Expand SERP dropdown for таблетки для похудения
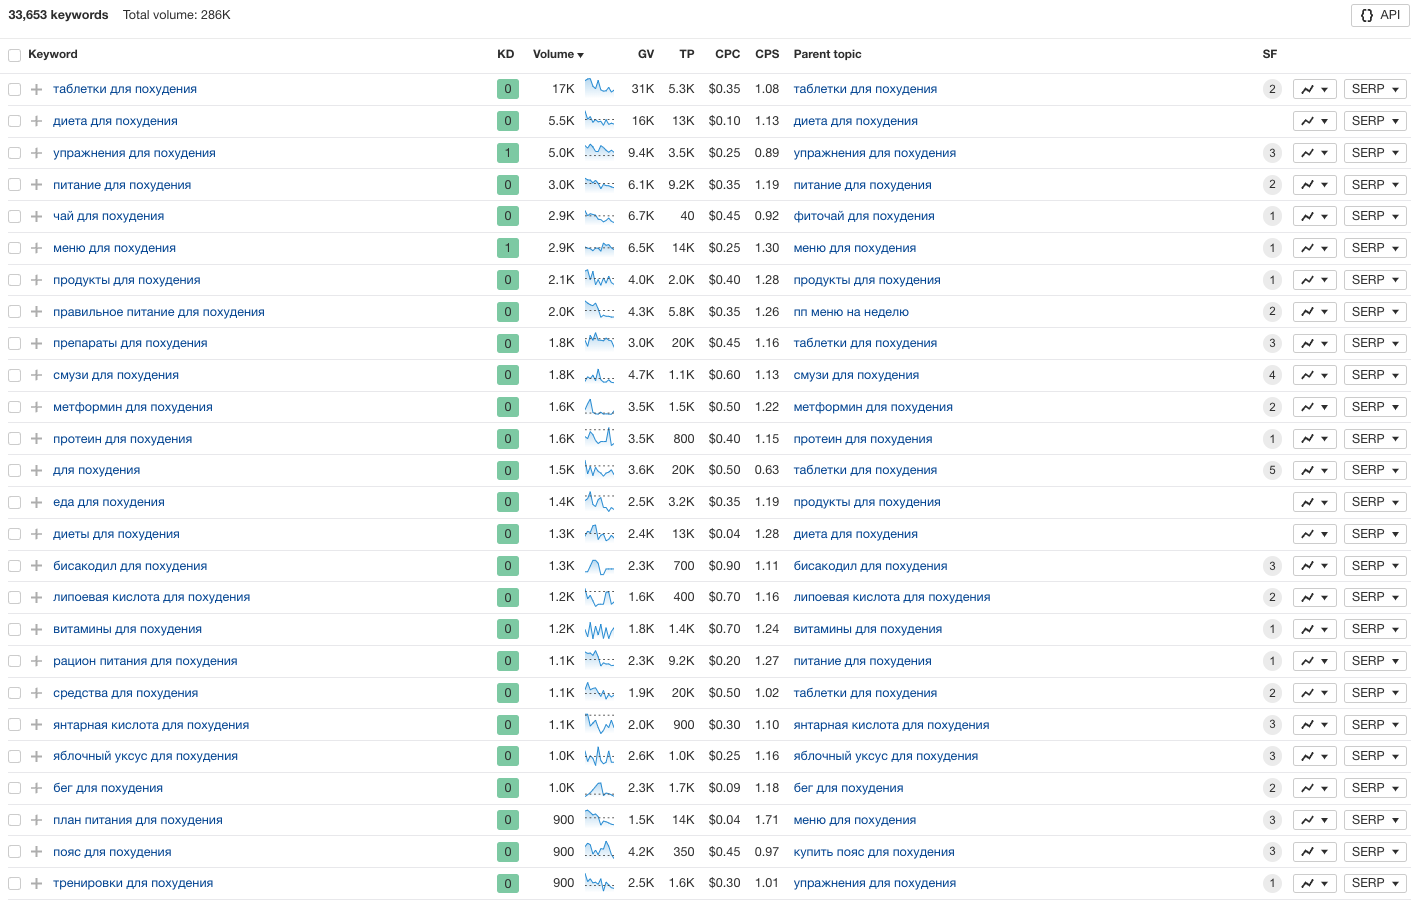 pos(1375,89)
